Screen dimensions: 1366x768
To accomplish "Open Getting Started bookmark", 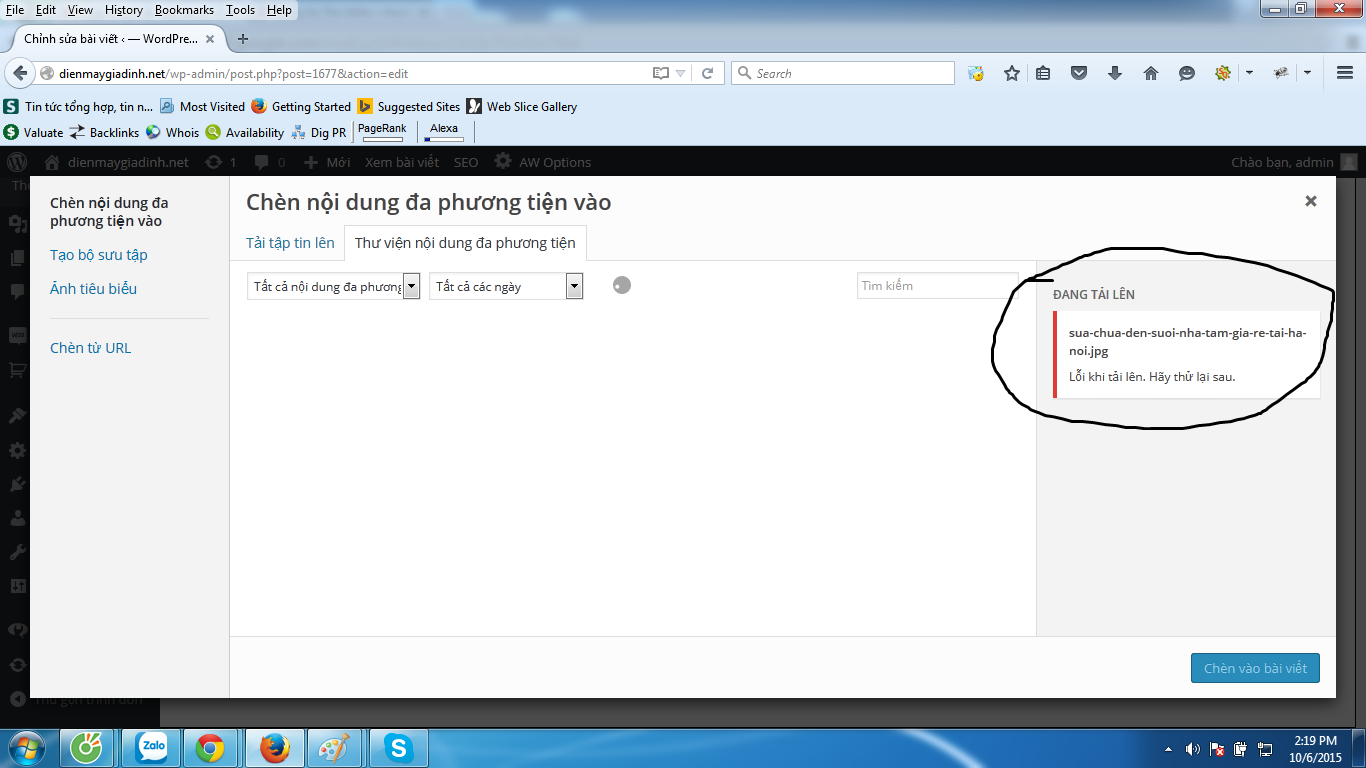I will pos(301,106).
